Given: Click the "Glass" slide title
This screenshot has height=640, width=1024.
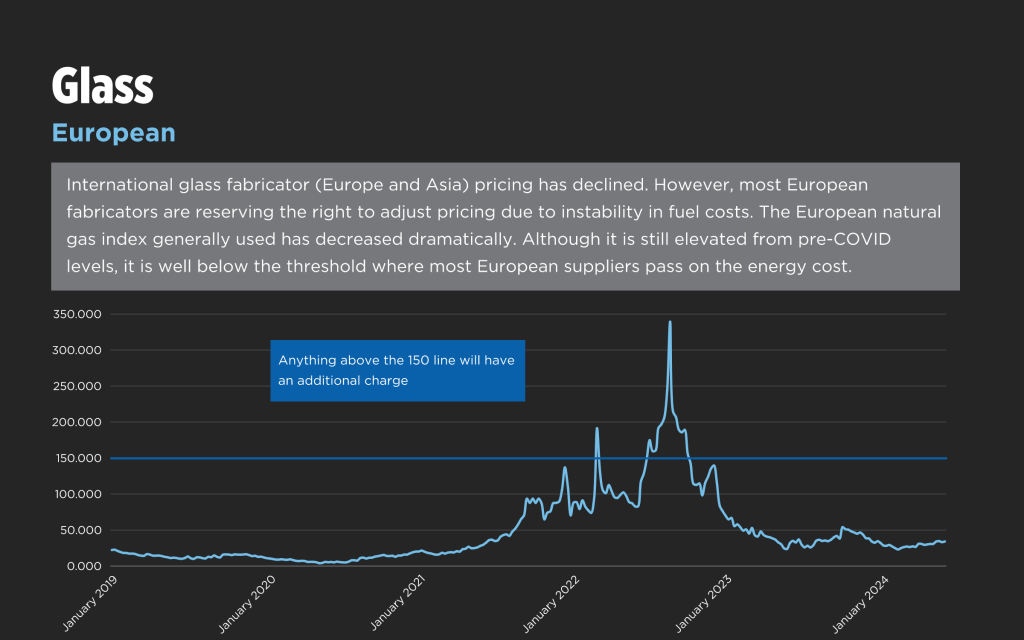Looking at the screenshot, I should click(102, 87).
